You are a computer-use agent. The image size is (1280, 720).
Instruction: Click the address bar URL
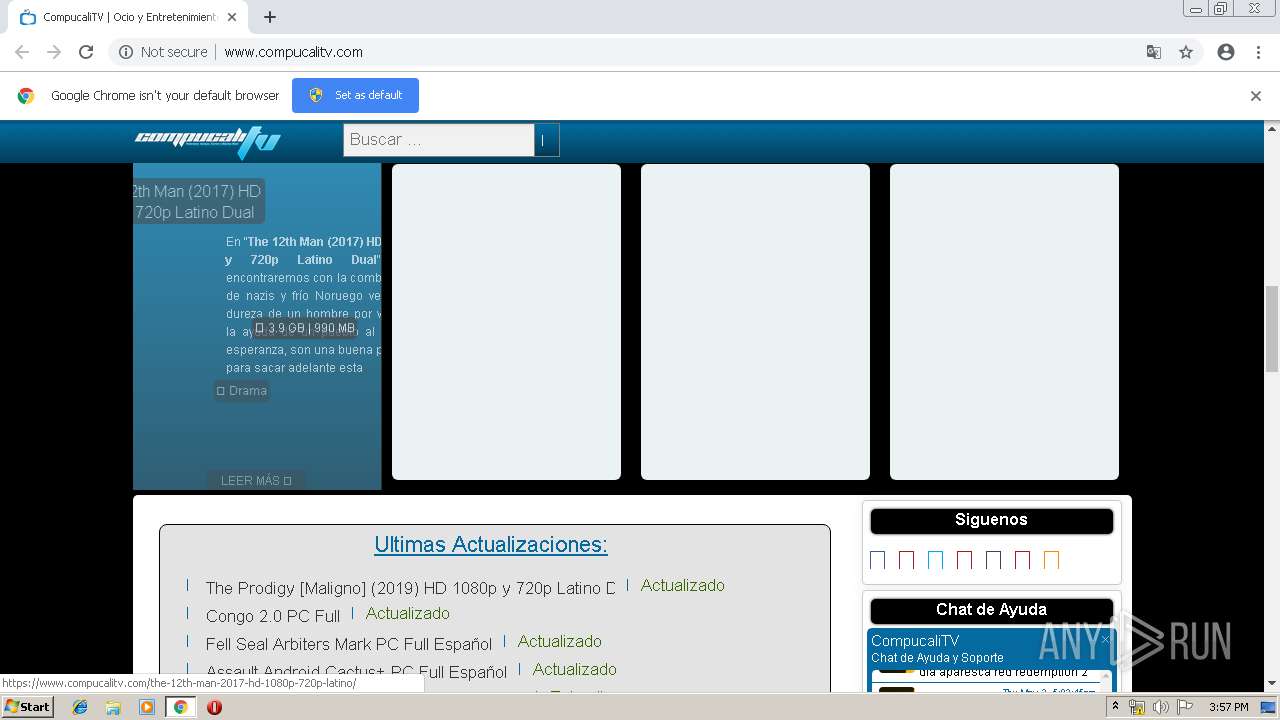293,52
